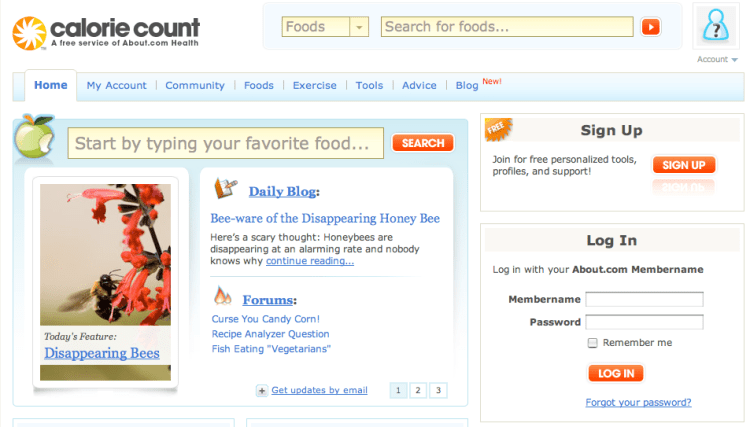Enable the Remember me checkbox
This screenshot has height=427, width=750.
[593, 343]
